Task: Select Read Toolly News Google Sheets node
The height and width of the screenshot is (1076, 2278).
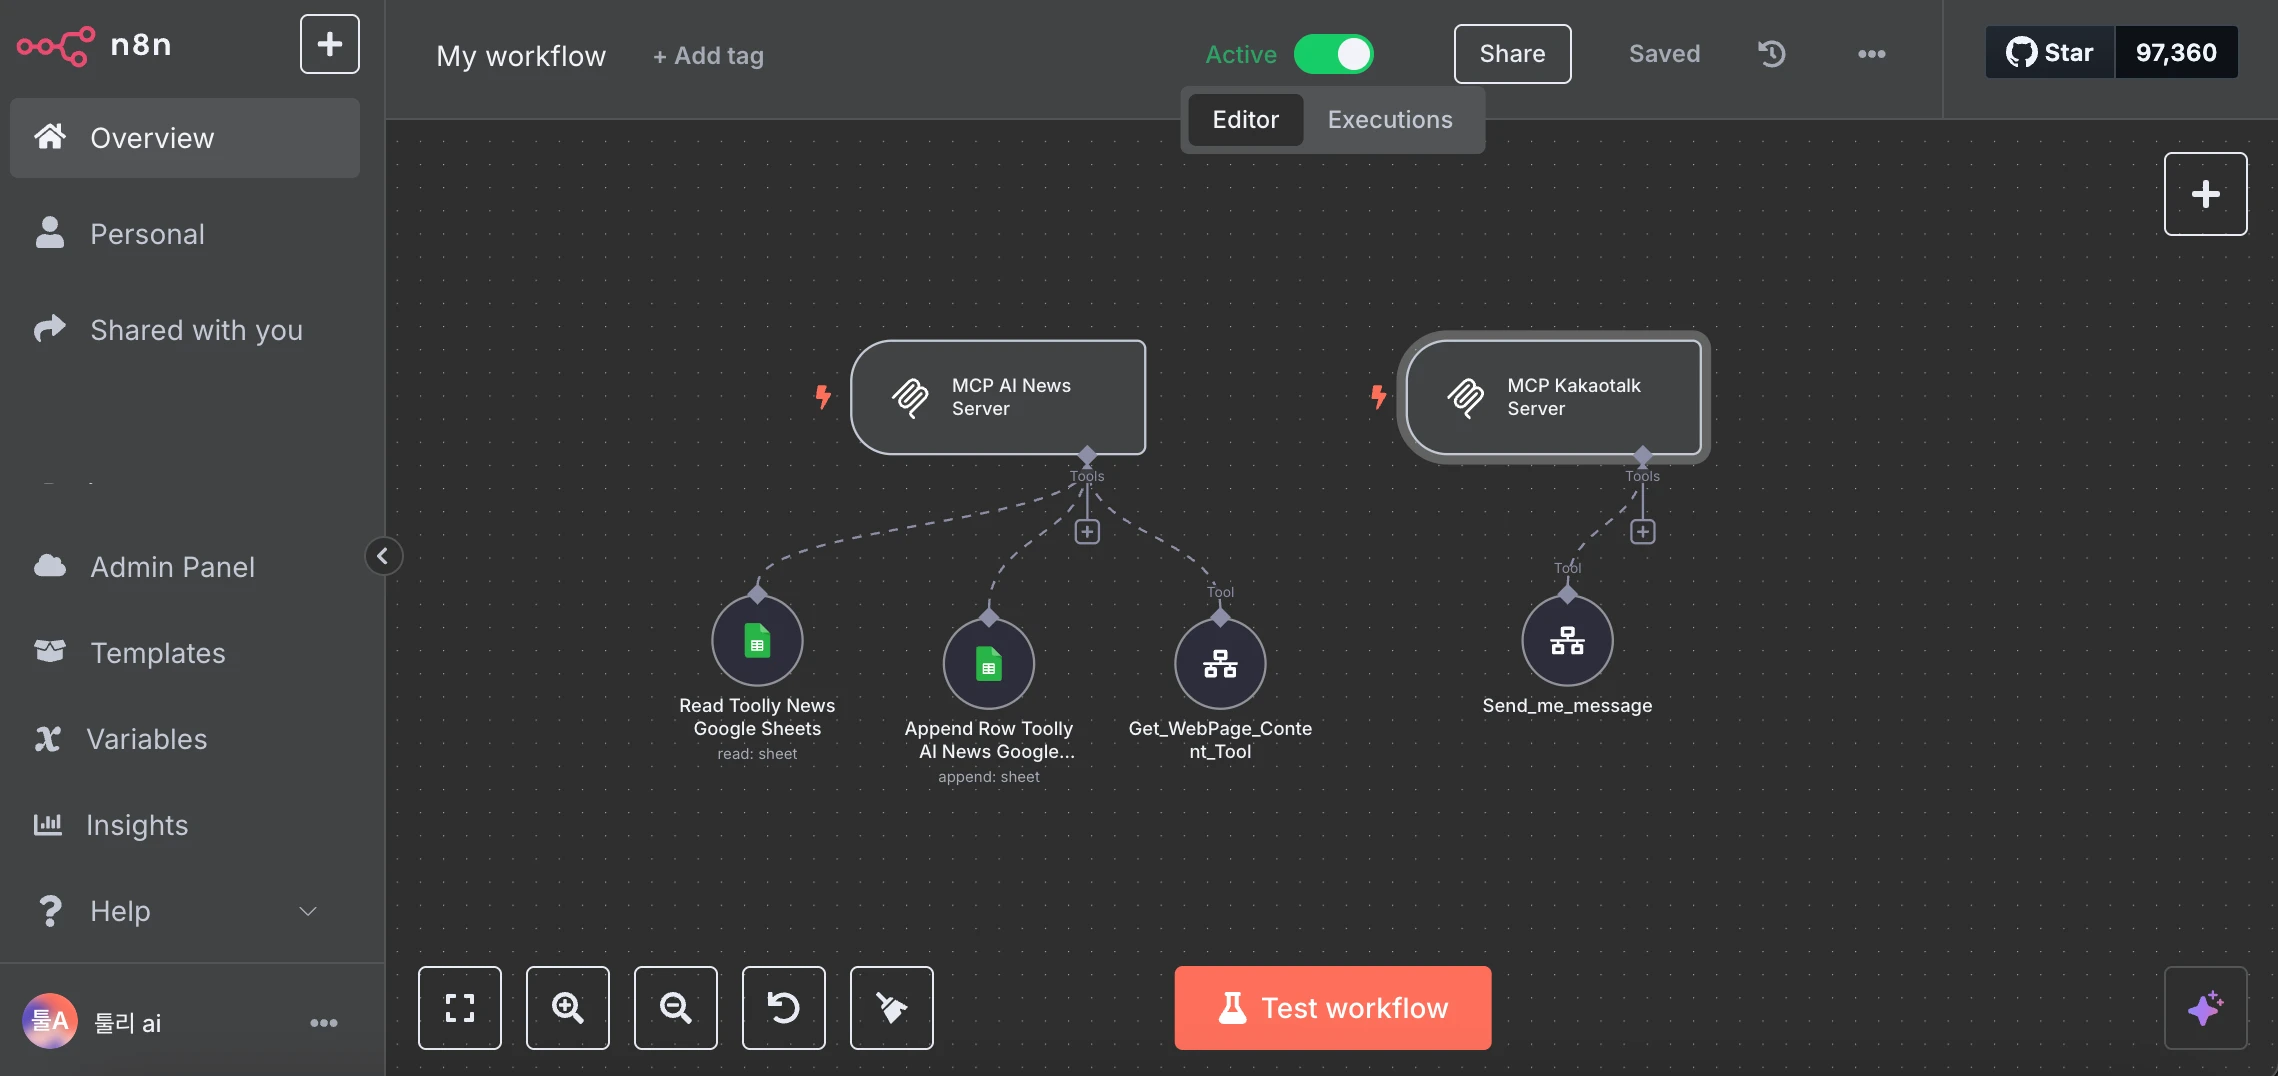Action: [x=757, y=641]
